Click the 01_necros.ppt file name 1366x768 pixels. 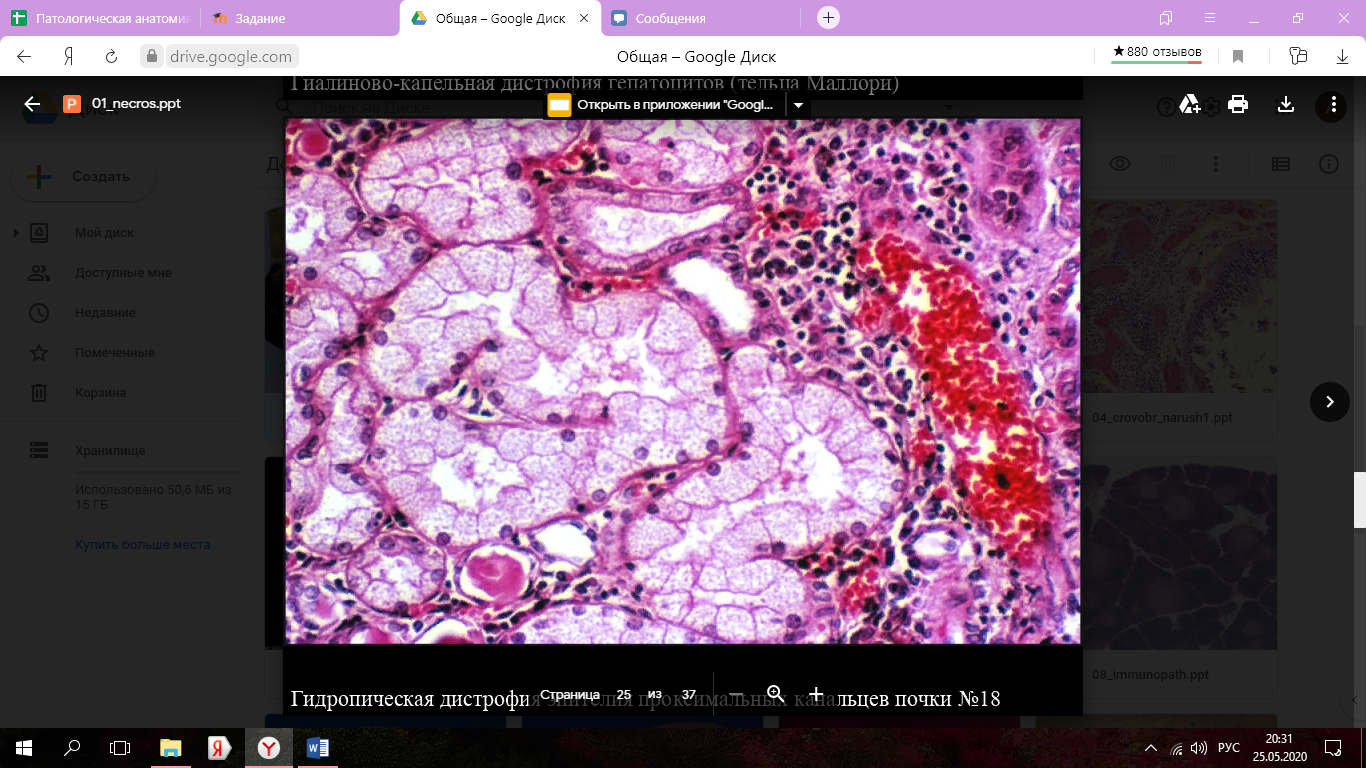click(136, 104)
